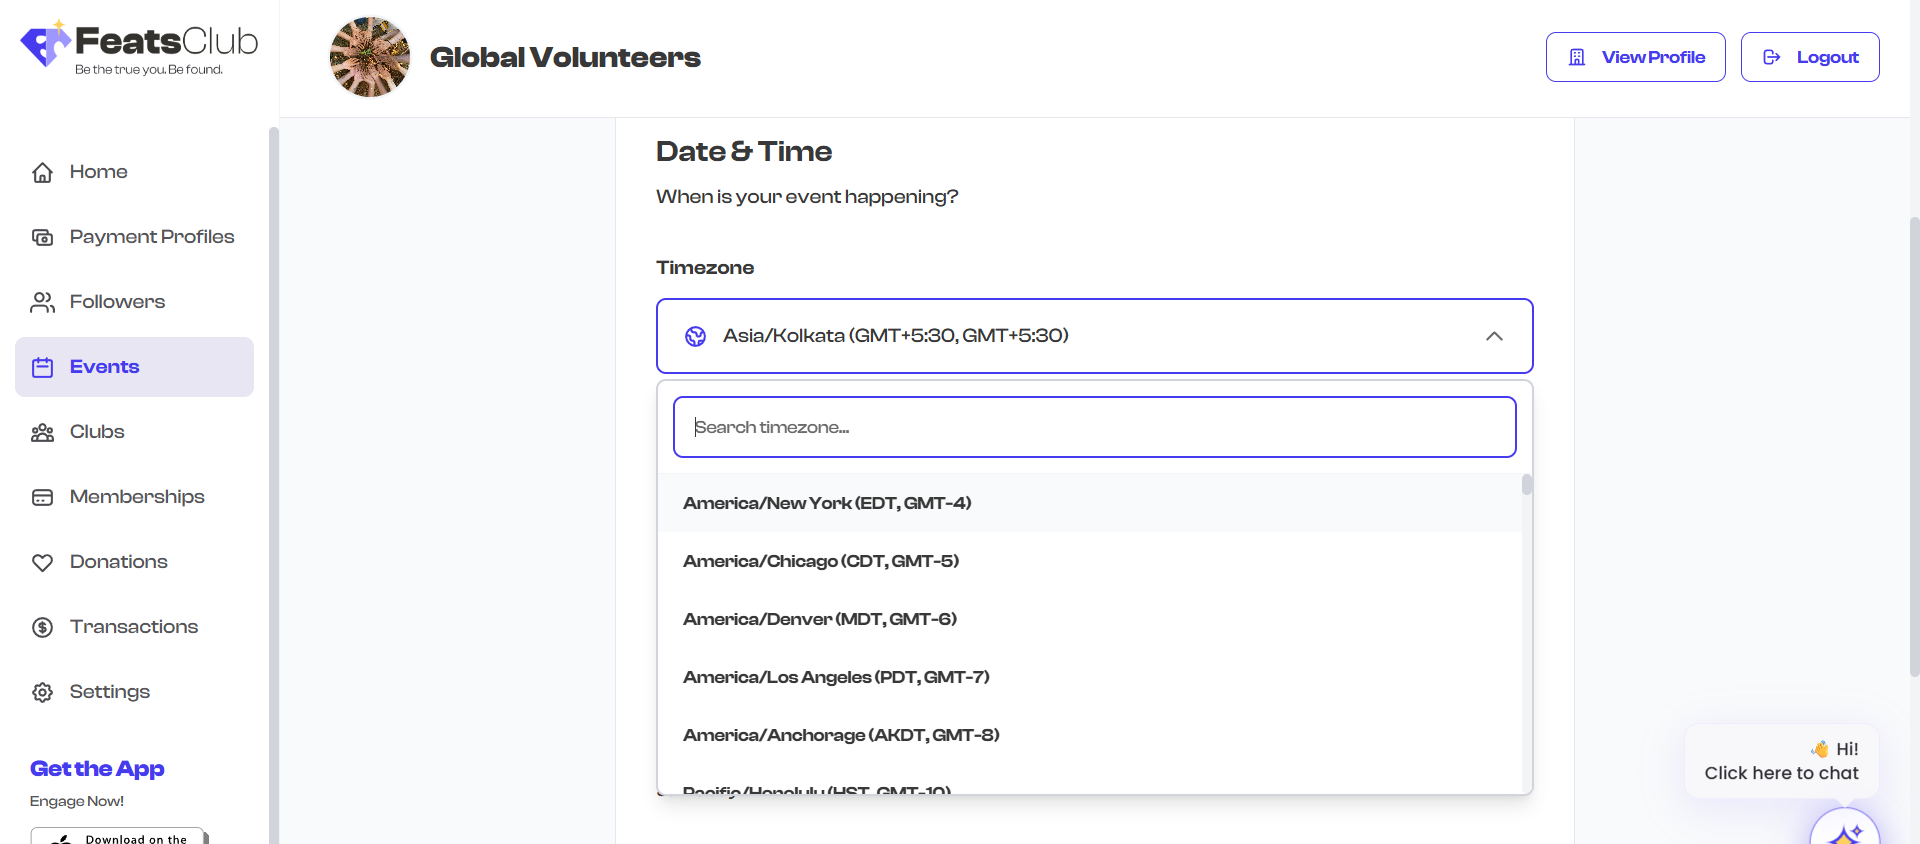Screen dimensions: 1920x844
Task: Click the Clubs group icon
Action: 42,432
